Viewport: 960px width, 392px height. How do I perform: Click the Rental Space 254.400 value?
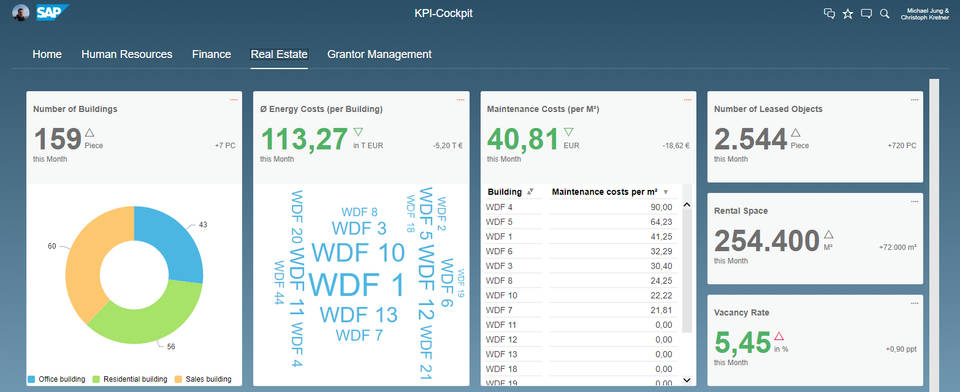(767, 241)
